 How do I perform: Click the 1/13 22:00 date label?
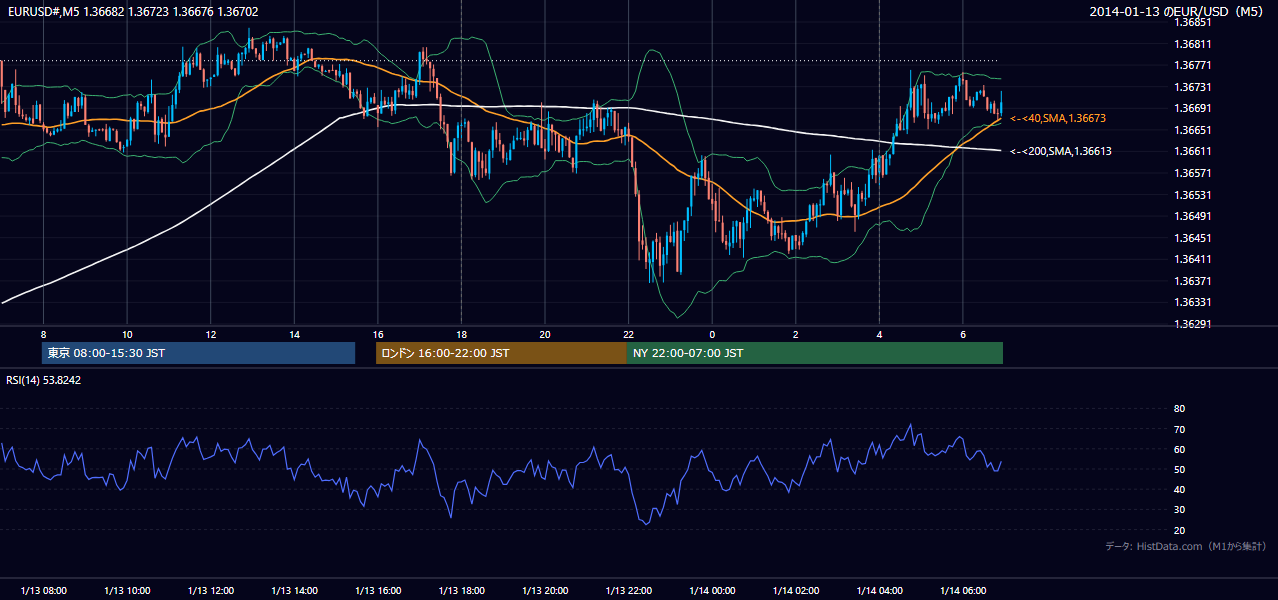628,590
